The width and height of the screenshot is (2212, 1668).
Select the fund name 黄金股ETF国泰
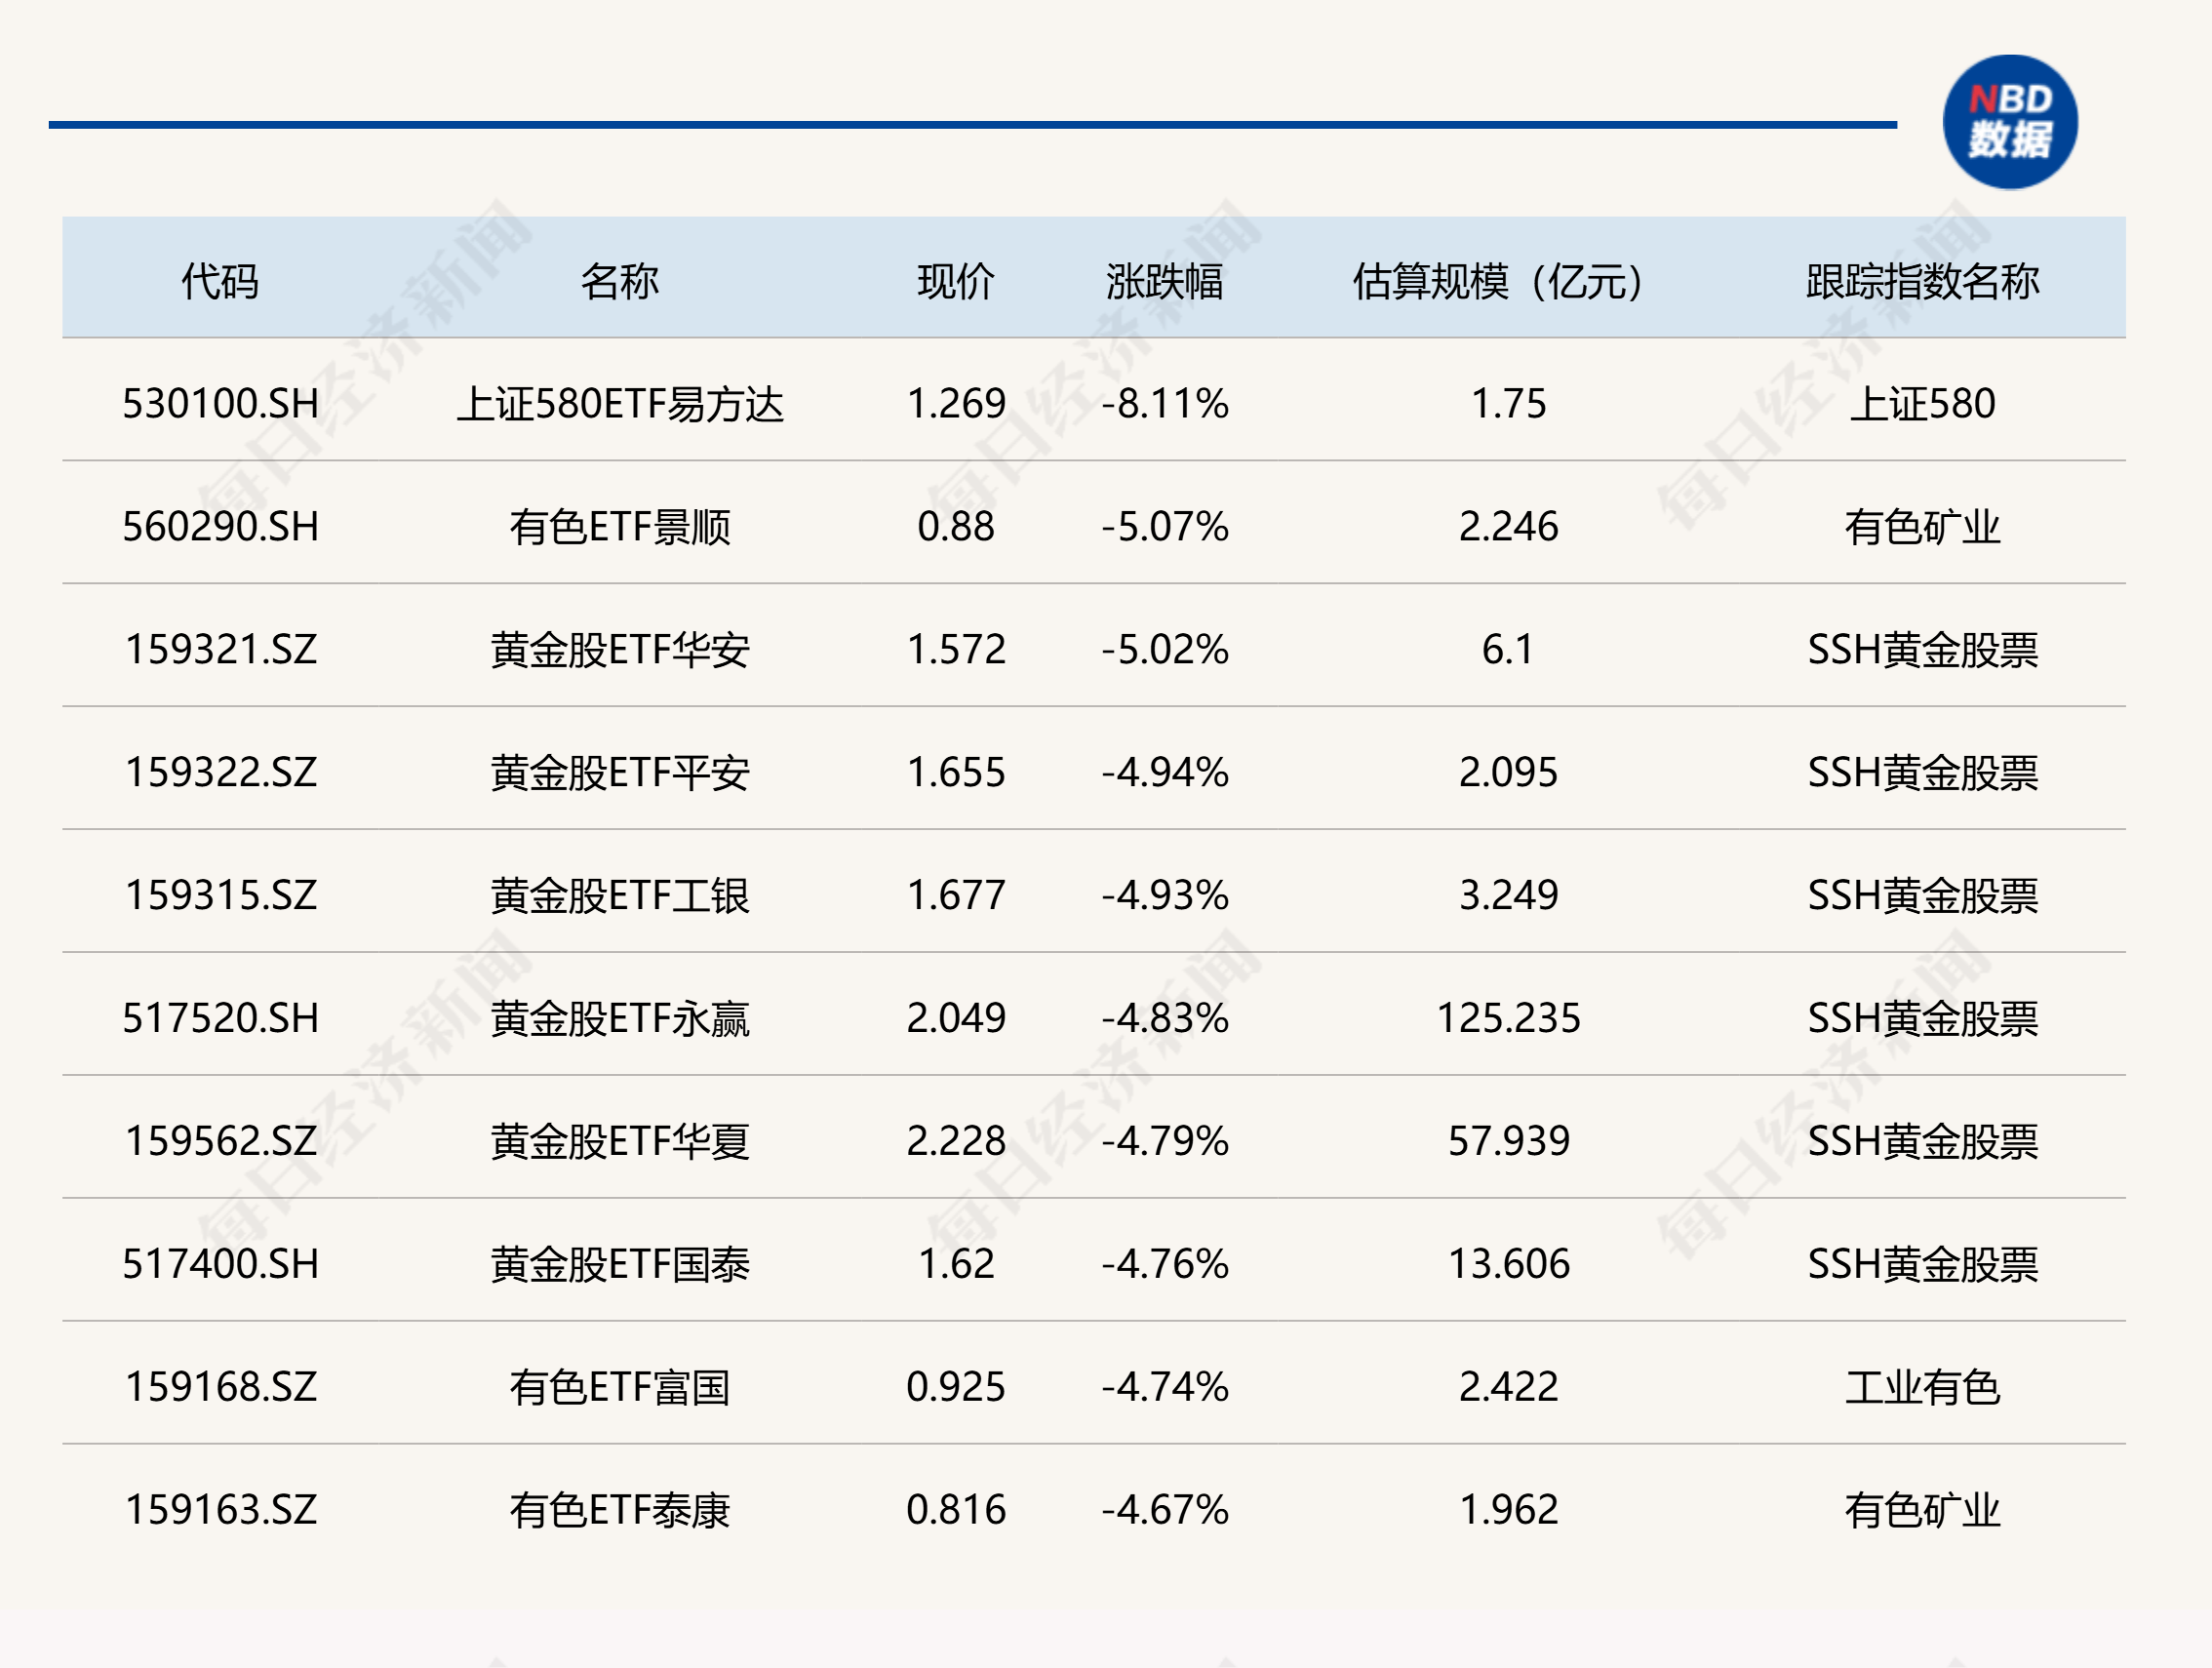[620, 1265]
